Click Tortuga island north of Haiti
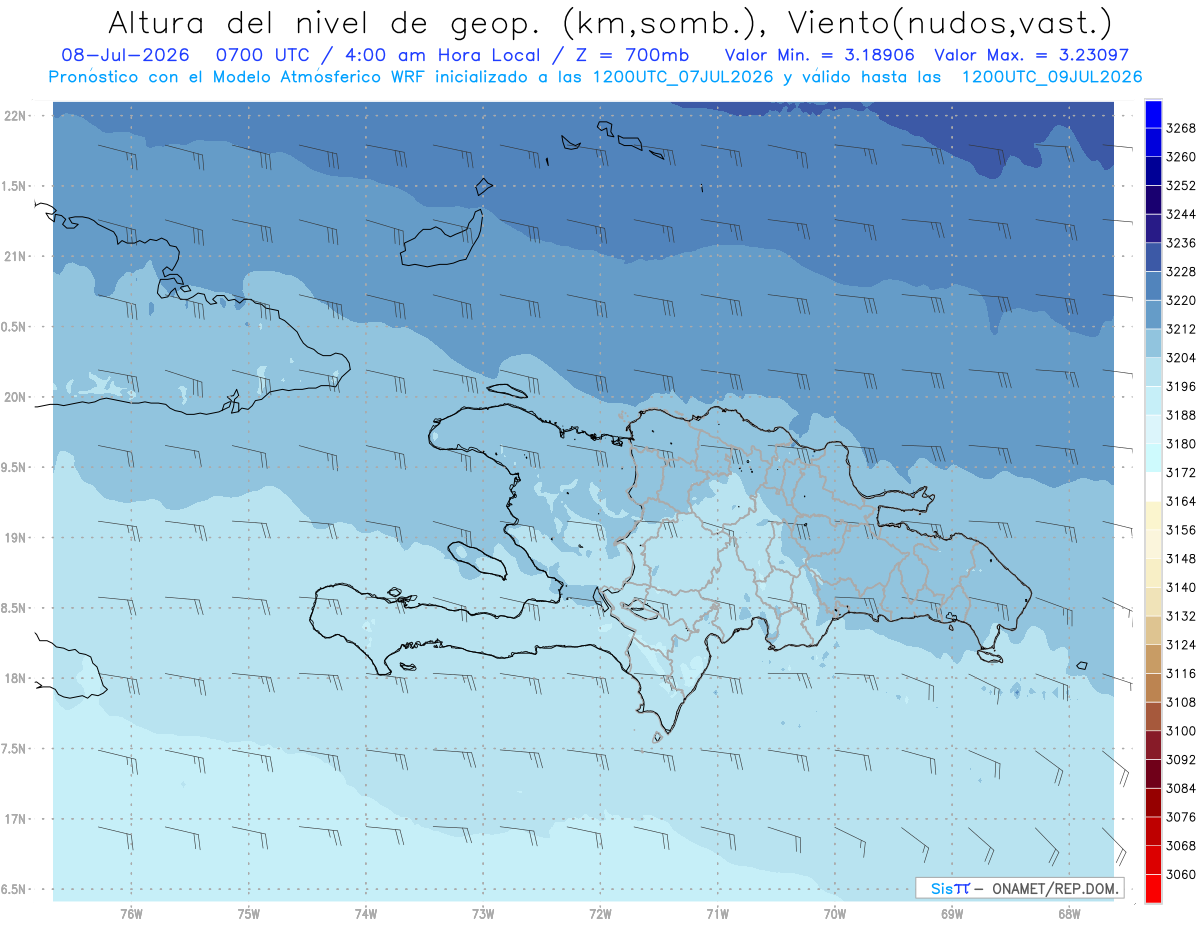Image resolution: width=1200 pixels, height=927 pixels. tap(507, 391)
